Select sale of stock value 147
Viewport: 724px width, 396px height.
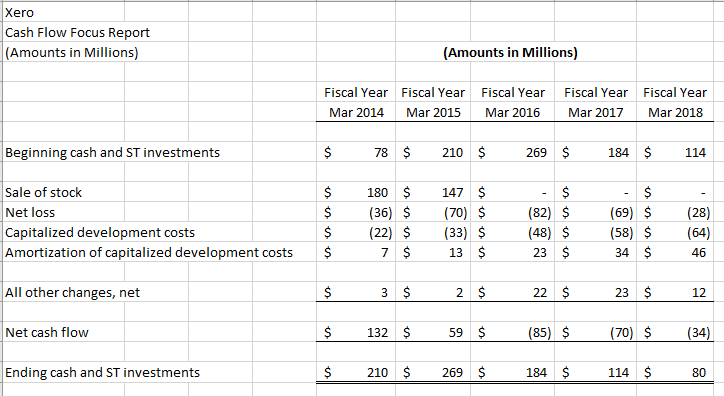[x=452, y=192]
